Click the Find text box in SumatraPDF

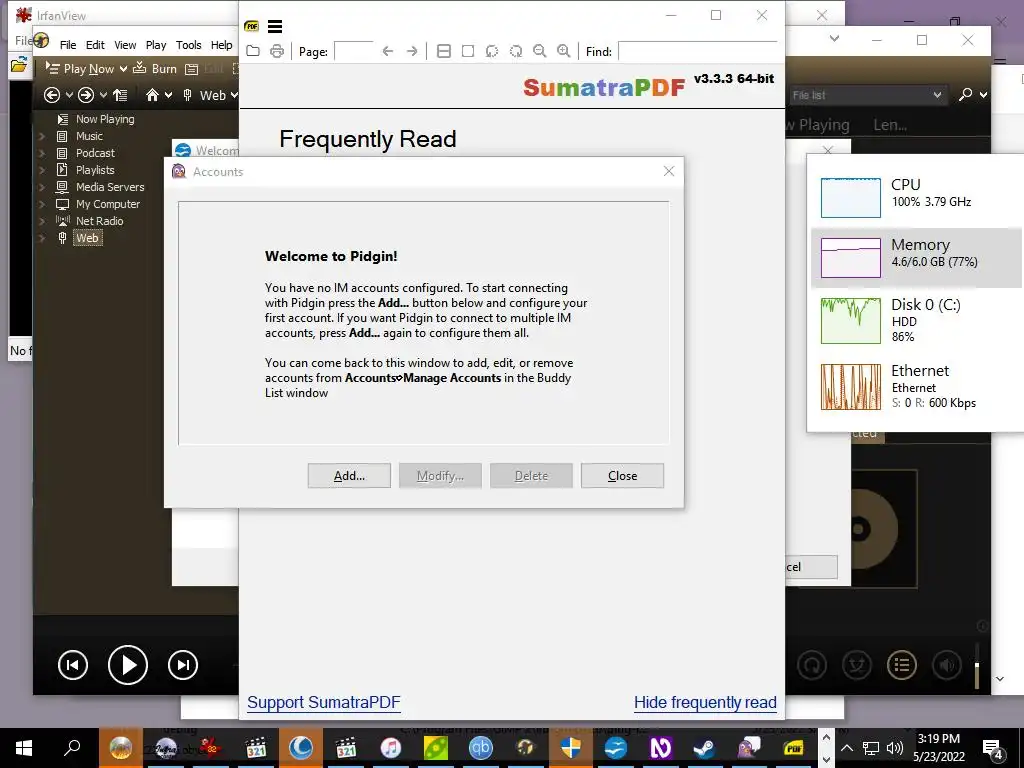(x=697, y=51)
